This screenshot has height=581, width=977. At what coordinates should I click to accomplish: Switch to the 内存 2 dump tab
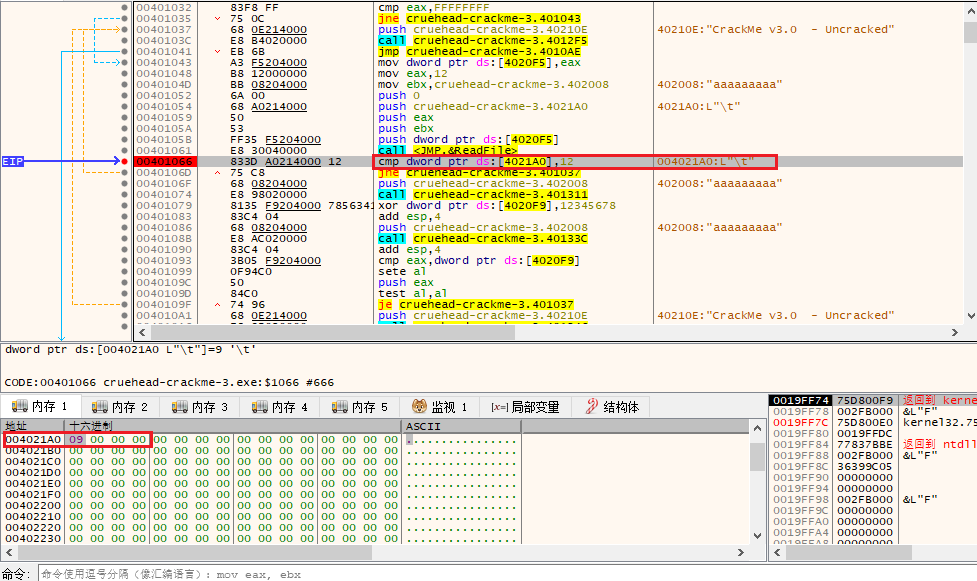click(120, 407)
